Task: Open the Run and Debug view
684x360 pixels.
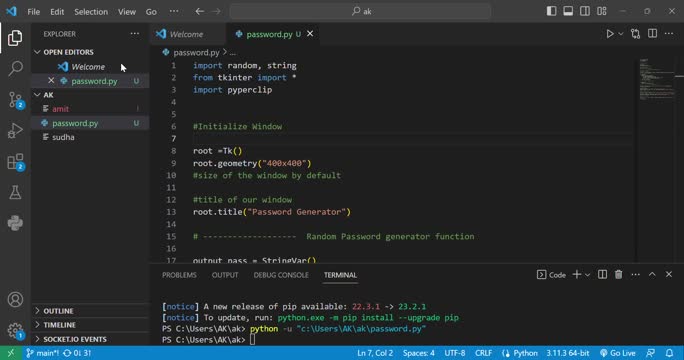Action: tap(15, 130)
